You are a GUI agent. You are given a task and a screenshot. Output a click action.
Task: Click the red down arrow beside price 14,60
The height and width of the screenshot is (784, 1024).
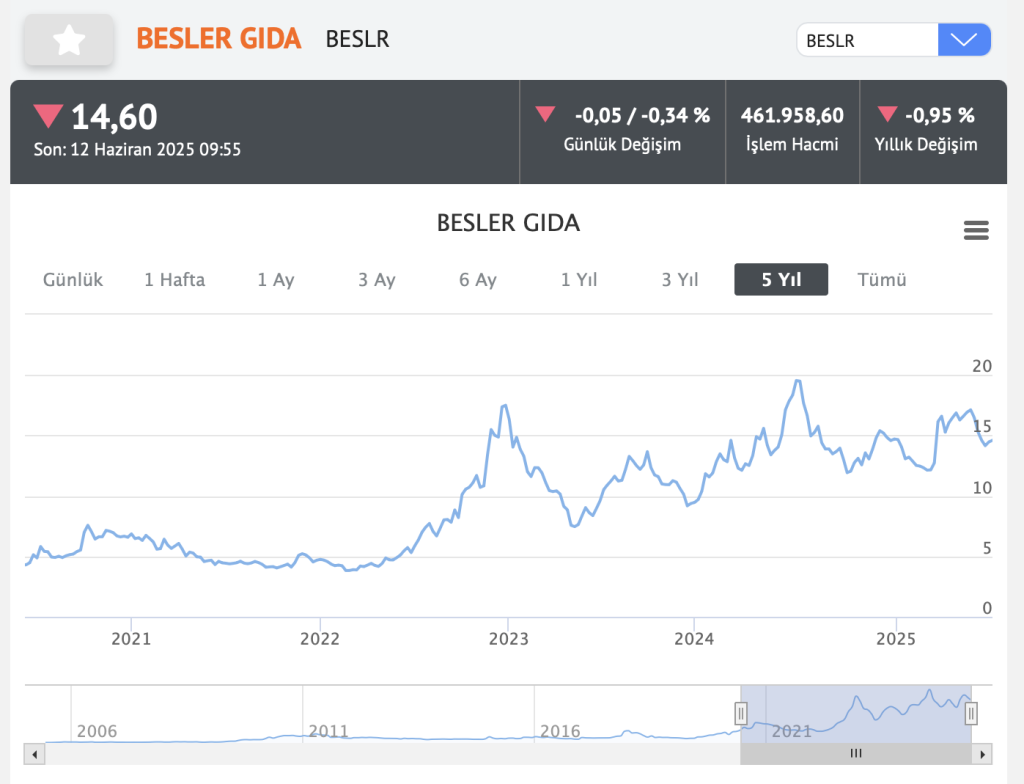48,116
